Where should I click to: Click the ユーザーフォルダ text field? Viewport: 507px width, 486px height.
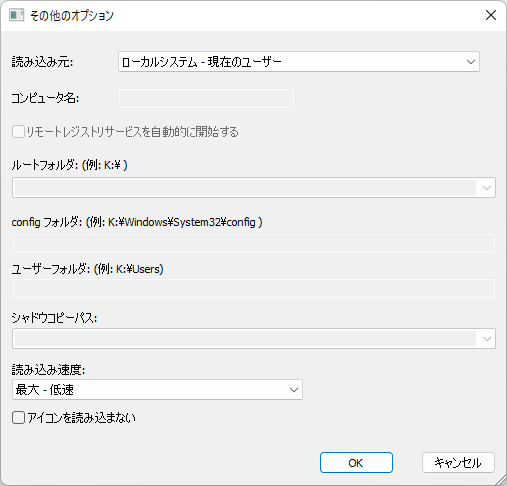click(254, 289)
